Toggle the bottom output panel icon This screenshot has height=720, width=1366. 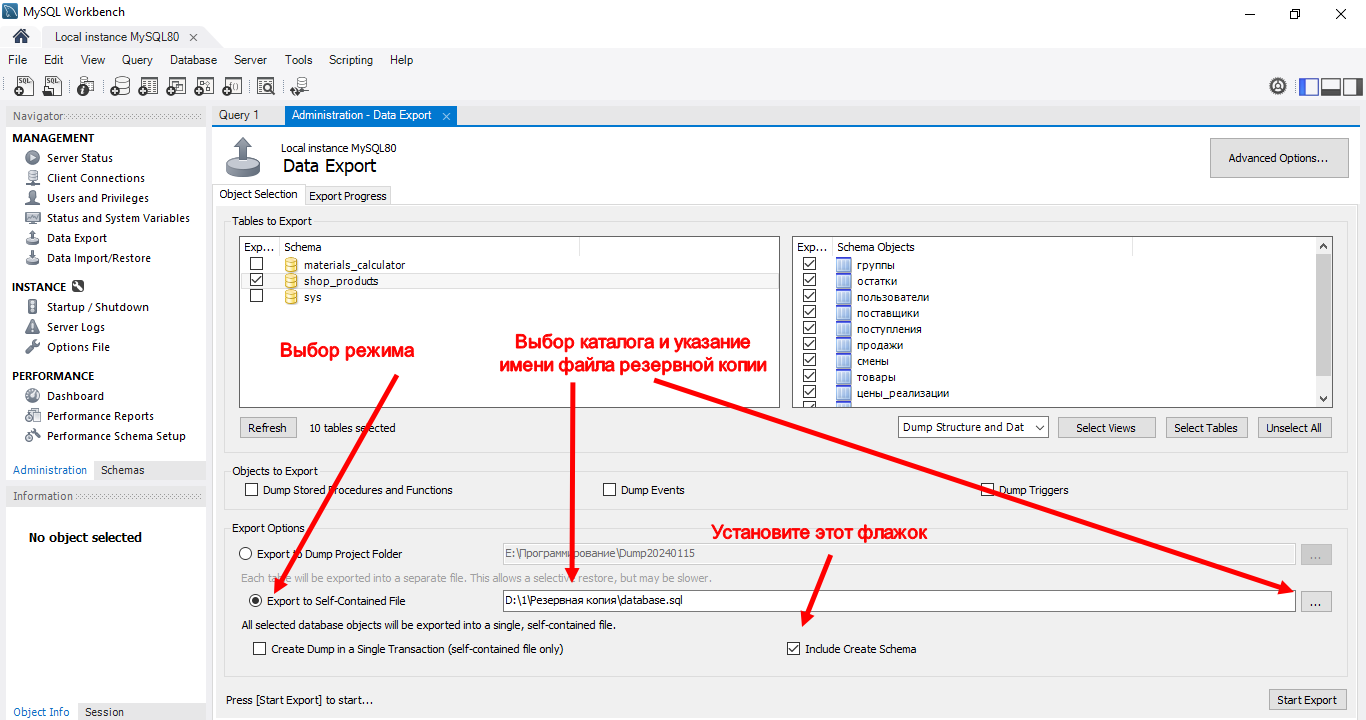coord(1331,87)
